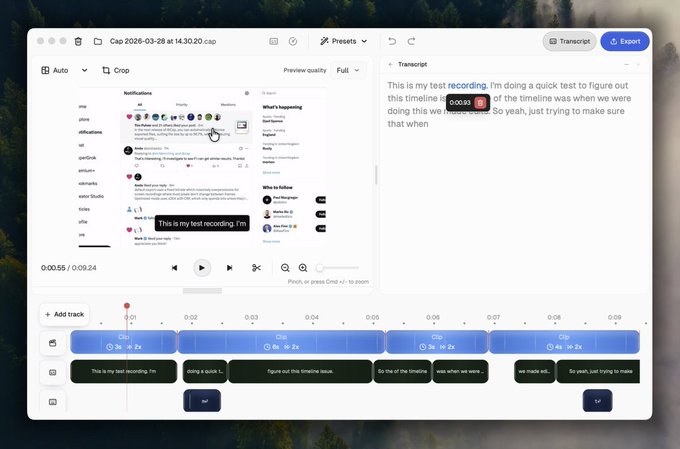This screenshot has width=680, height=449.
Task: Undo the last edit
Action: [392, 41]
